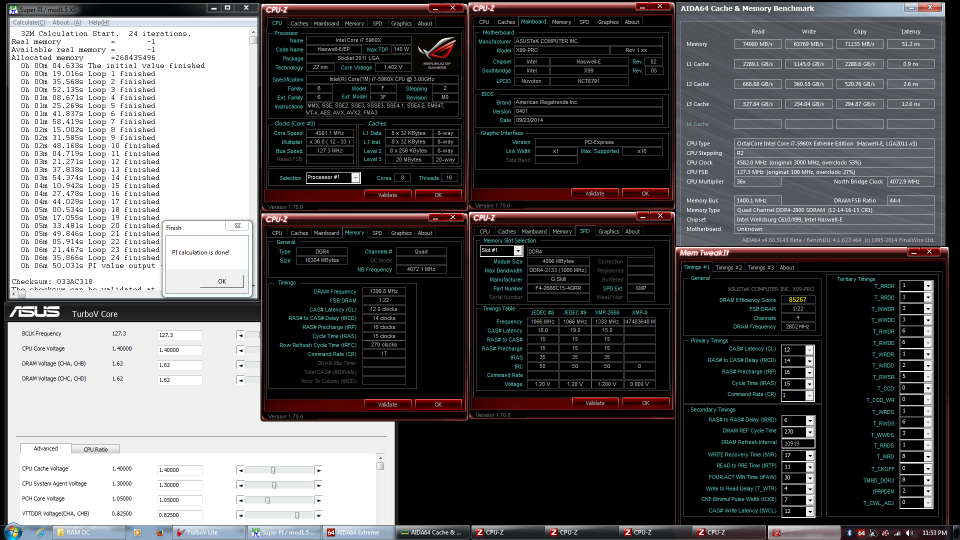This screenshot has width=960, height=540.
Task: Open Graphics tab in CPU-Z Mainboard window
Action: (x=608, y=22)
